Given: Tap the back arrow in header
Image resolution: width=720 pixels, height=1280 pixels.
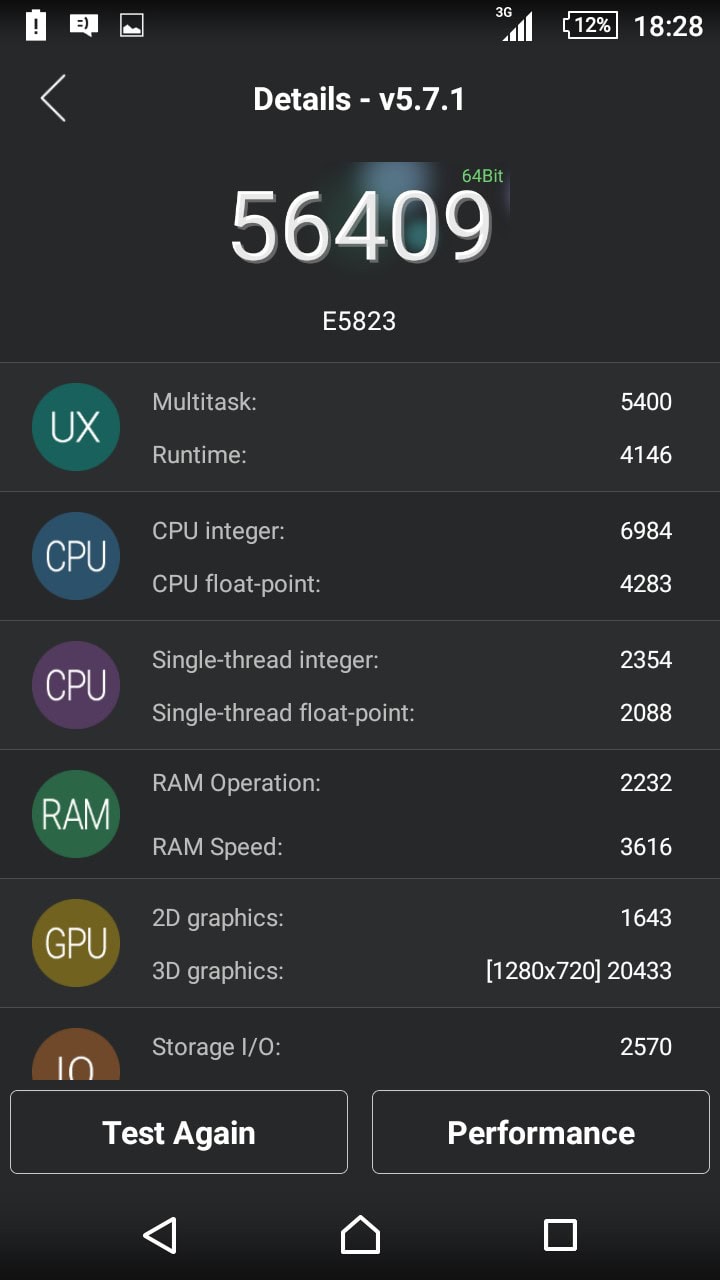Looking at the screenshot, I should 53,98.
